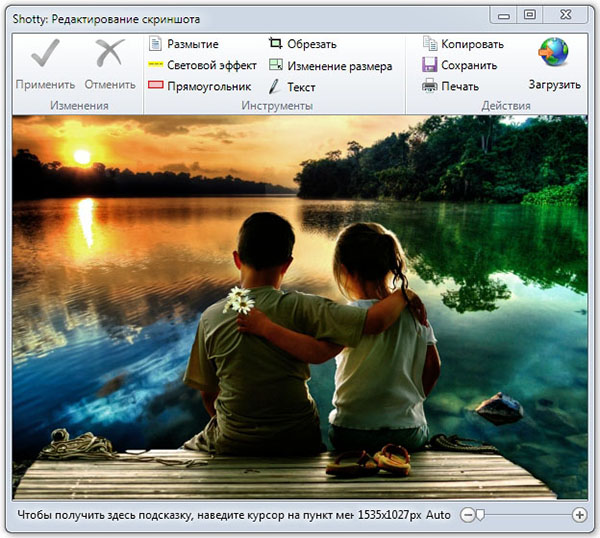Select the Прямоугольник rectangle tool
This screenshot has width=600, height=538.
199,86
